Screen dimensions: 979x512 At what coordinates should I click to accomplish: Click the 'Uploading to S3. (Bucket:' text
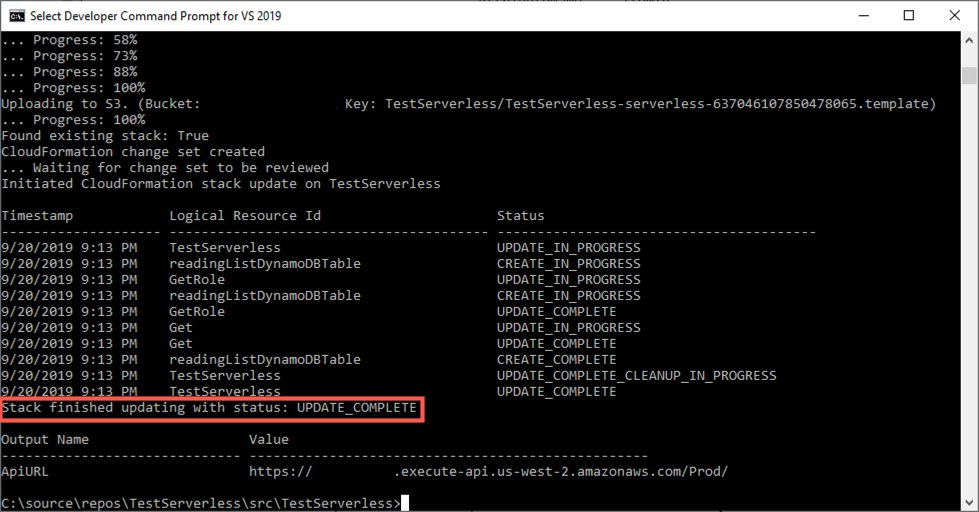tap(101, 104)
